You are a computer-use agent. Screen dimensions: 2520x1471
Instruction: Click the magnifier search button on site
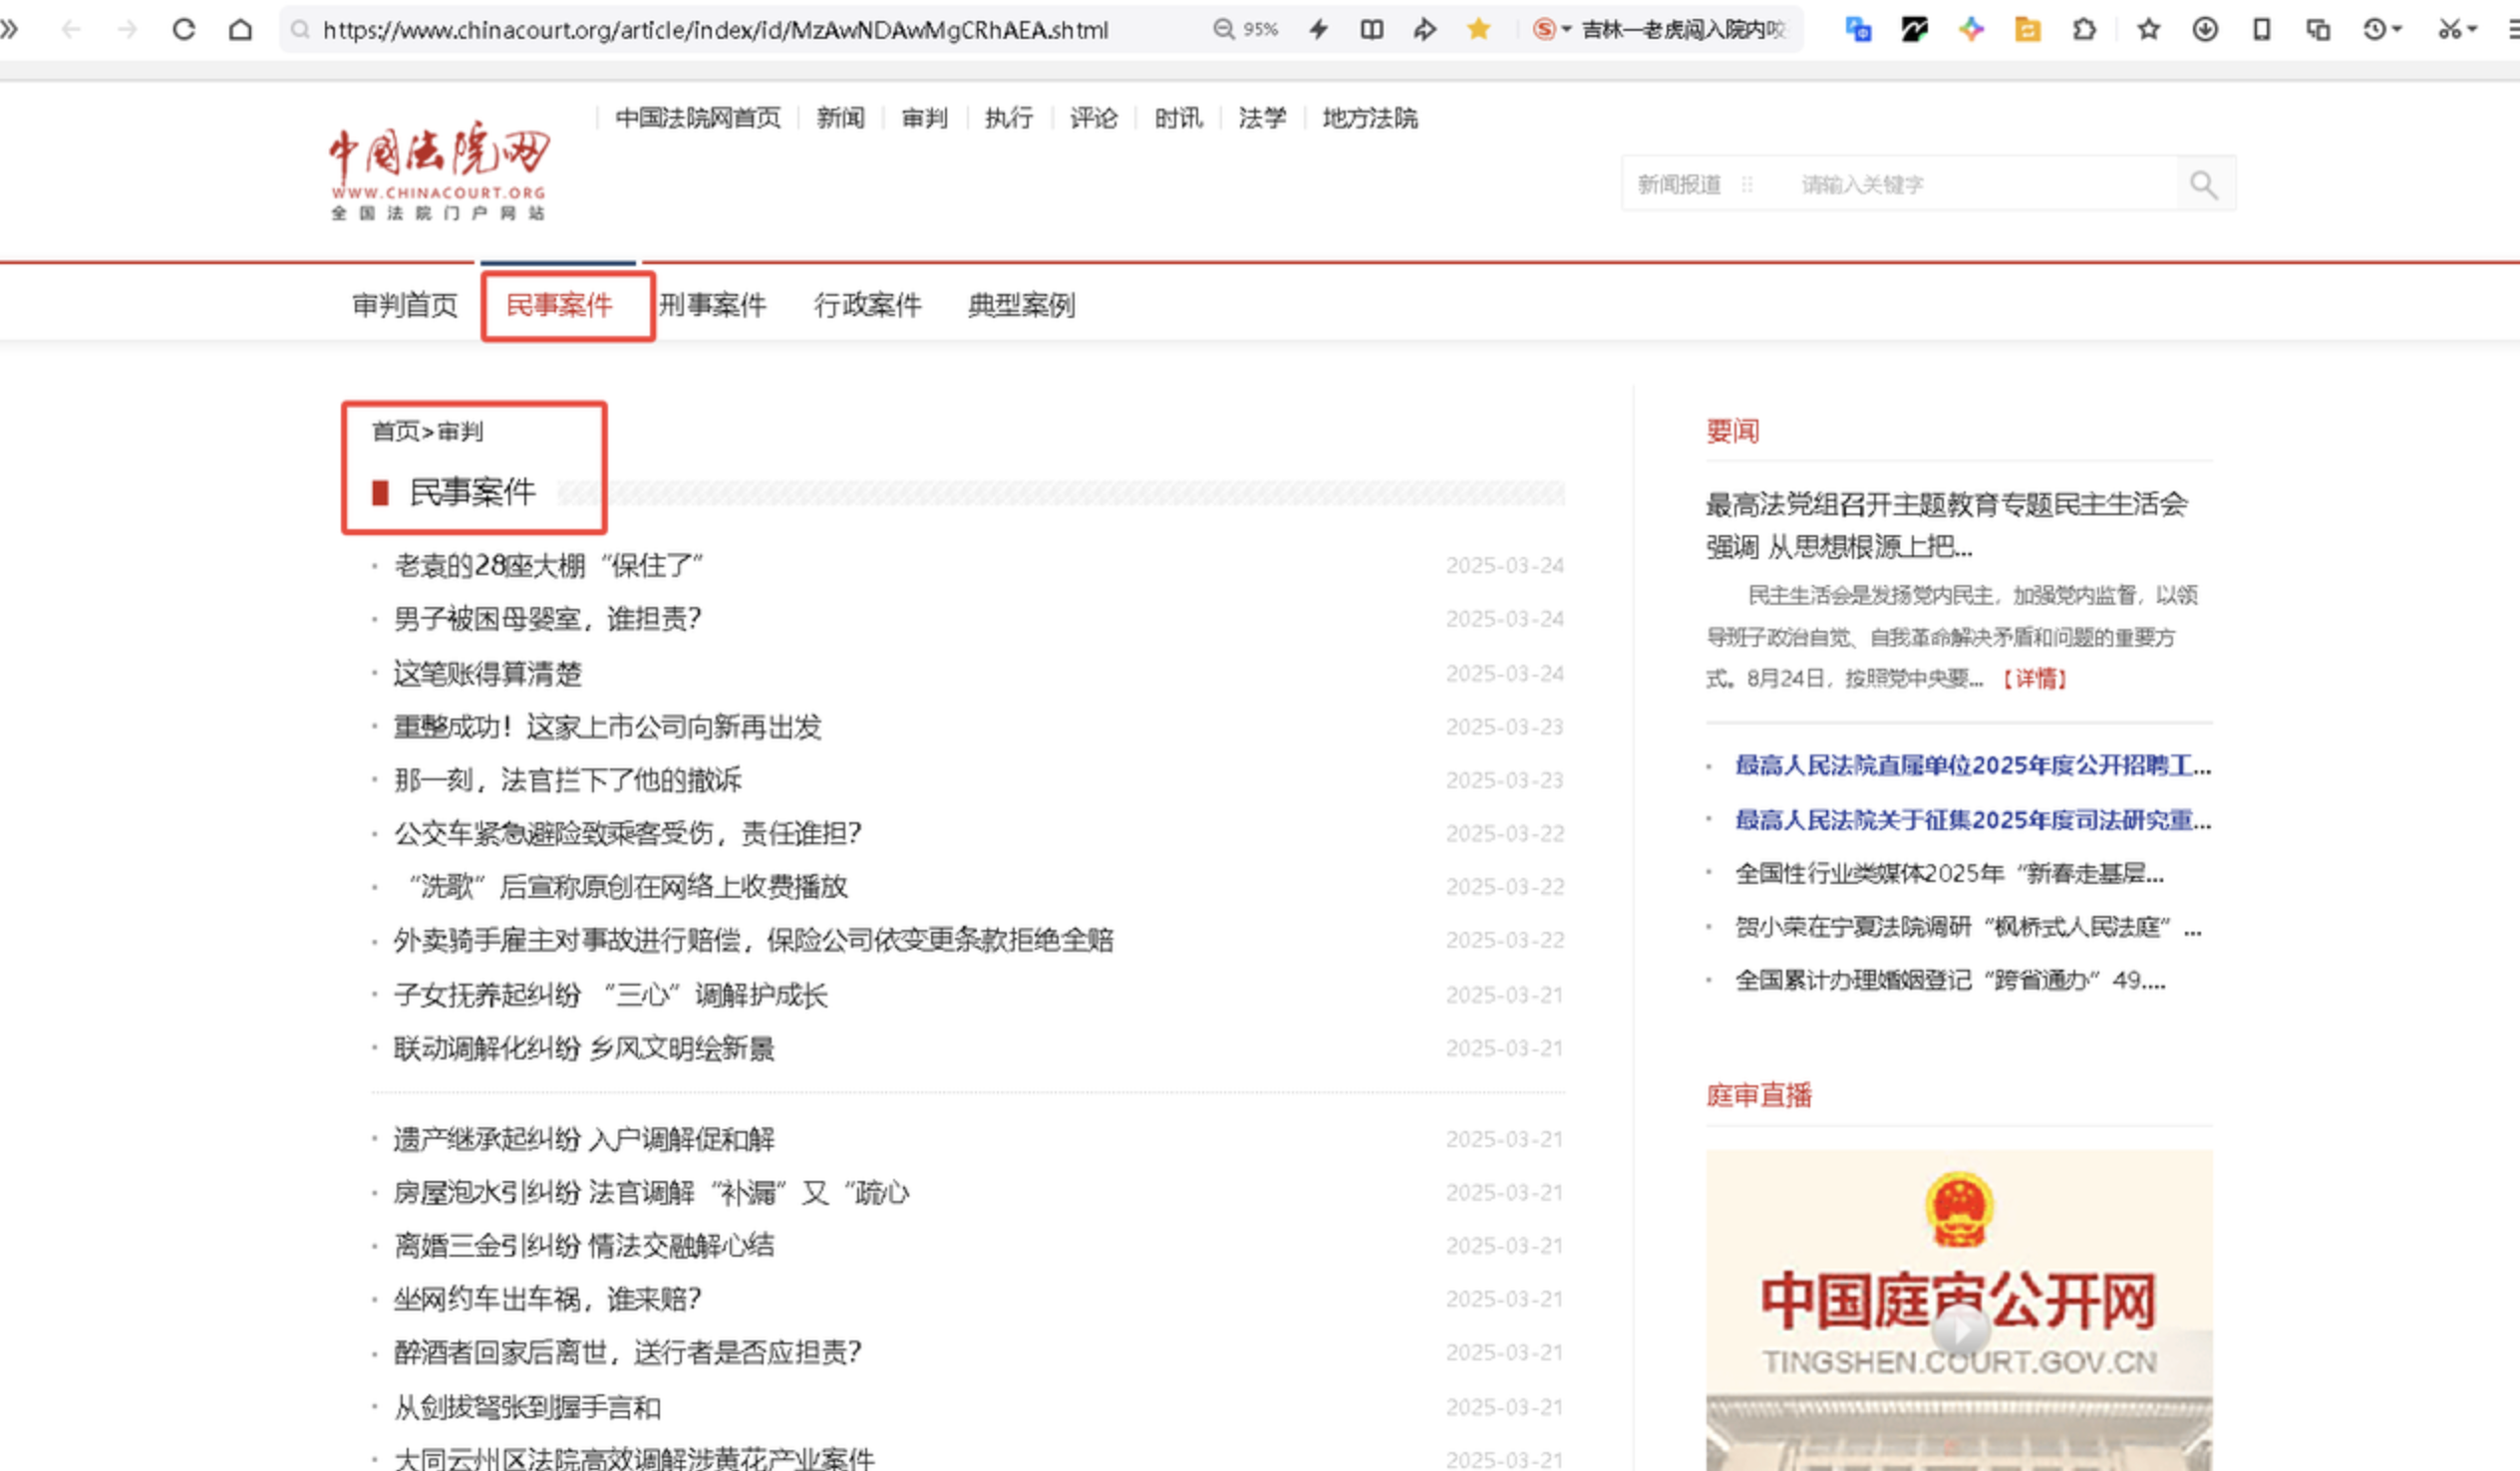tap(2204, 184)
